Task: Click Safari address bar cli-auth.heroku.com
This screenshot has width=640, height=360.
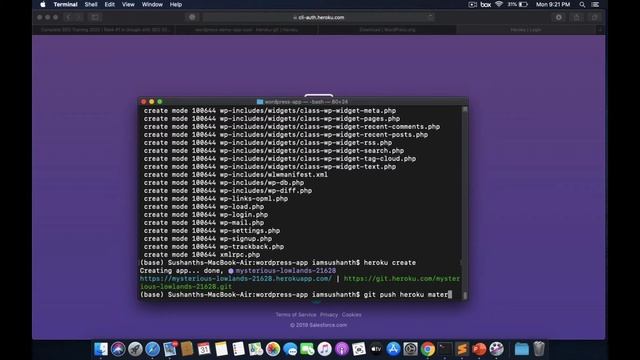Action: point(319,17)
